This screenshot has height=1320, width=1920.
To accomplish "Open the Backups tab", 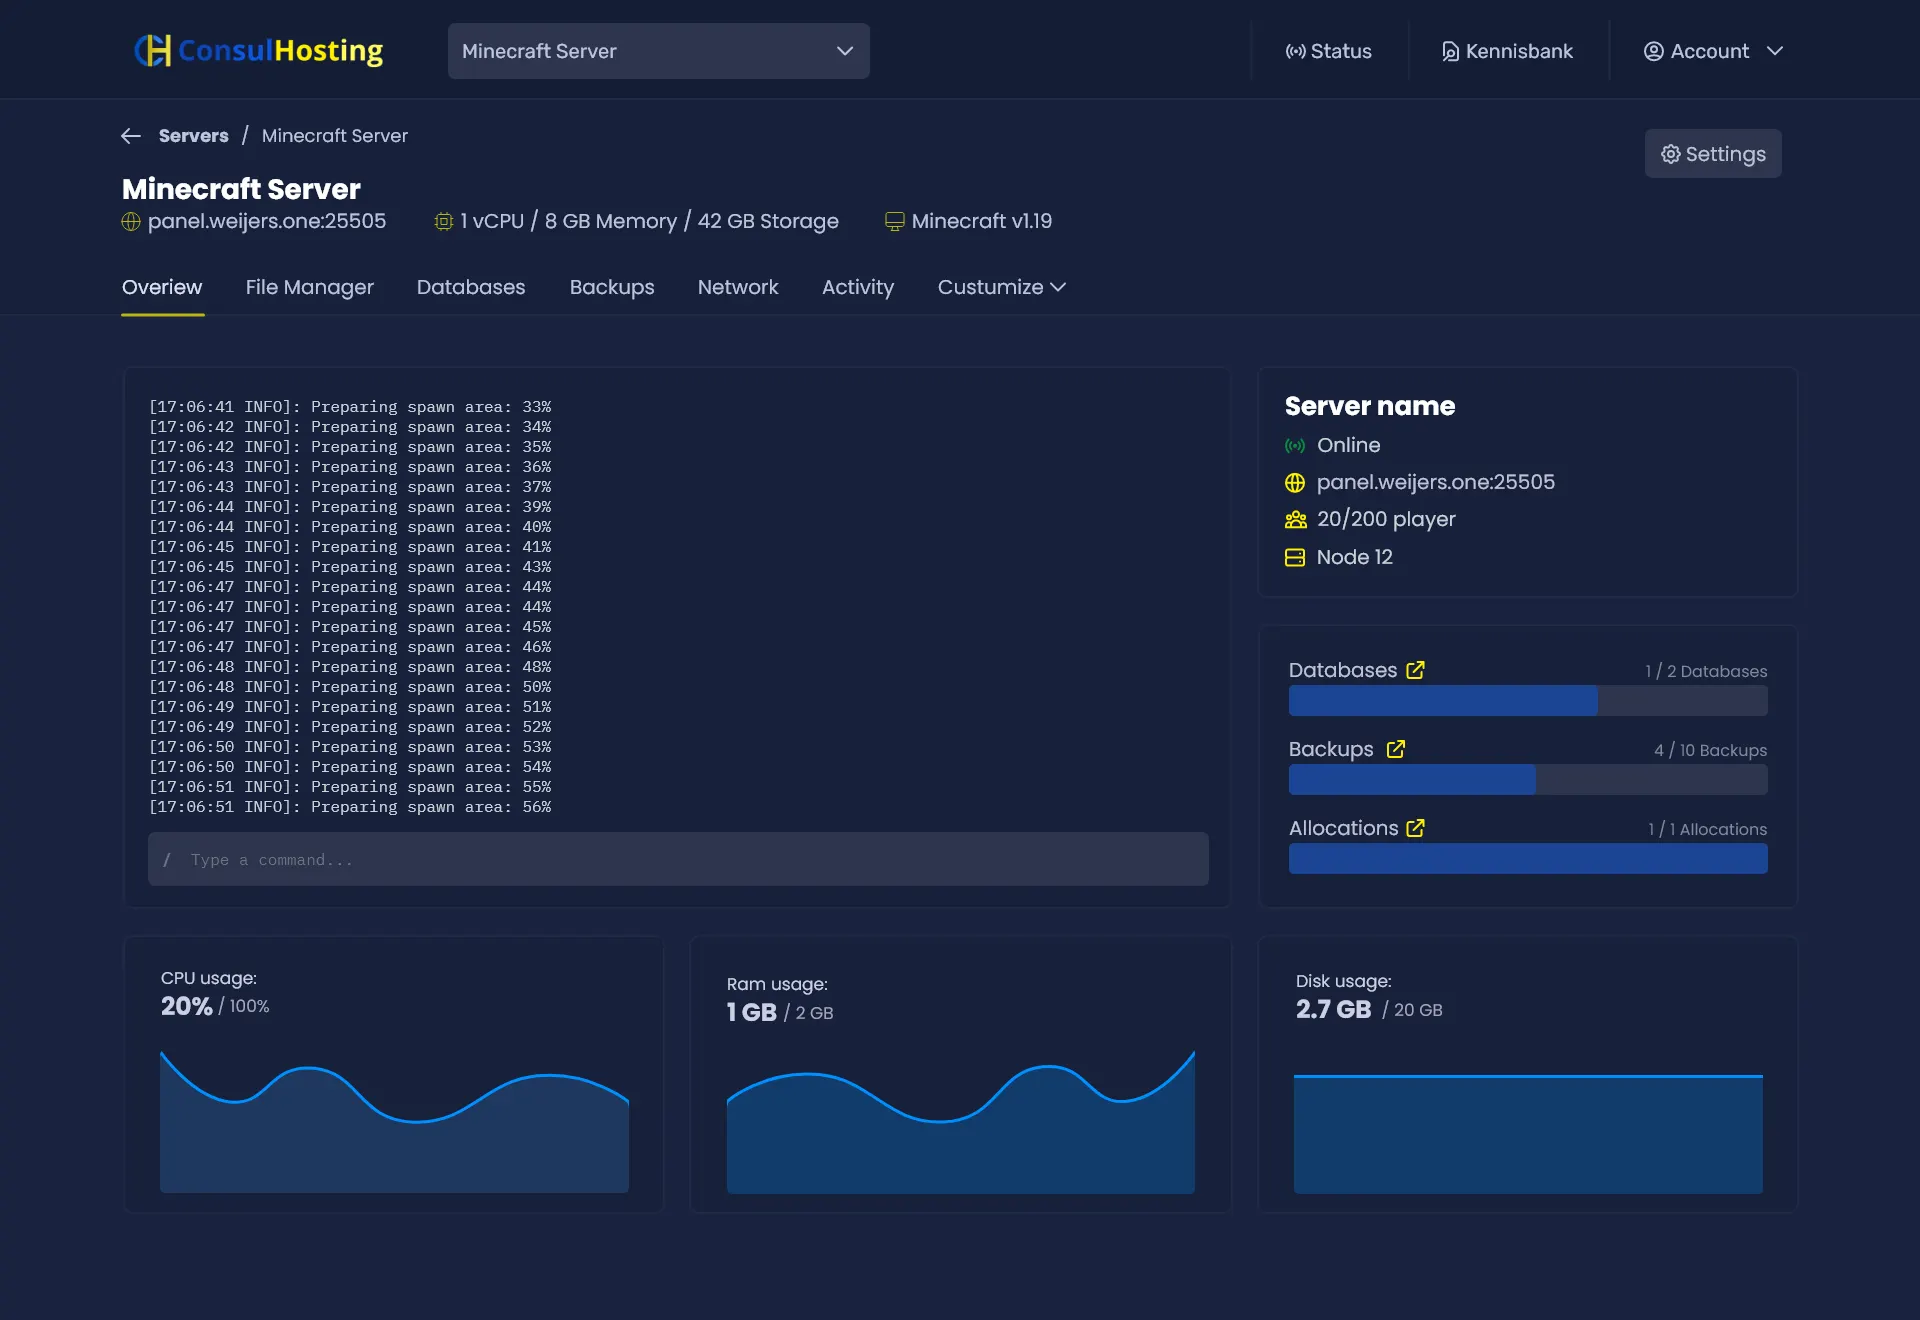I will pyautogui.click(x=611, y=288).
